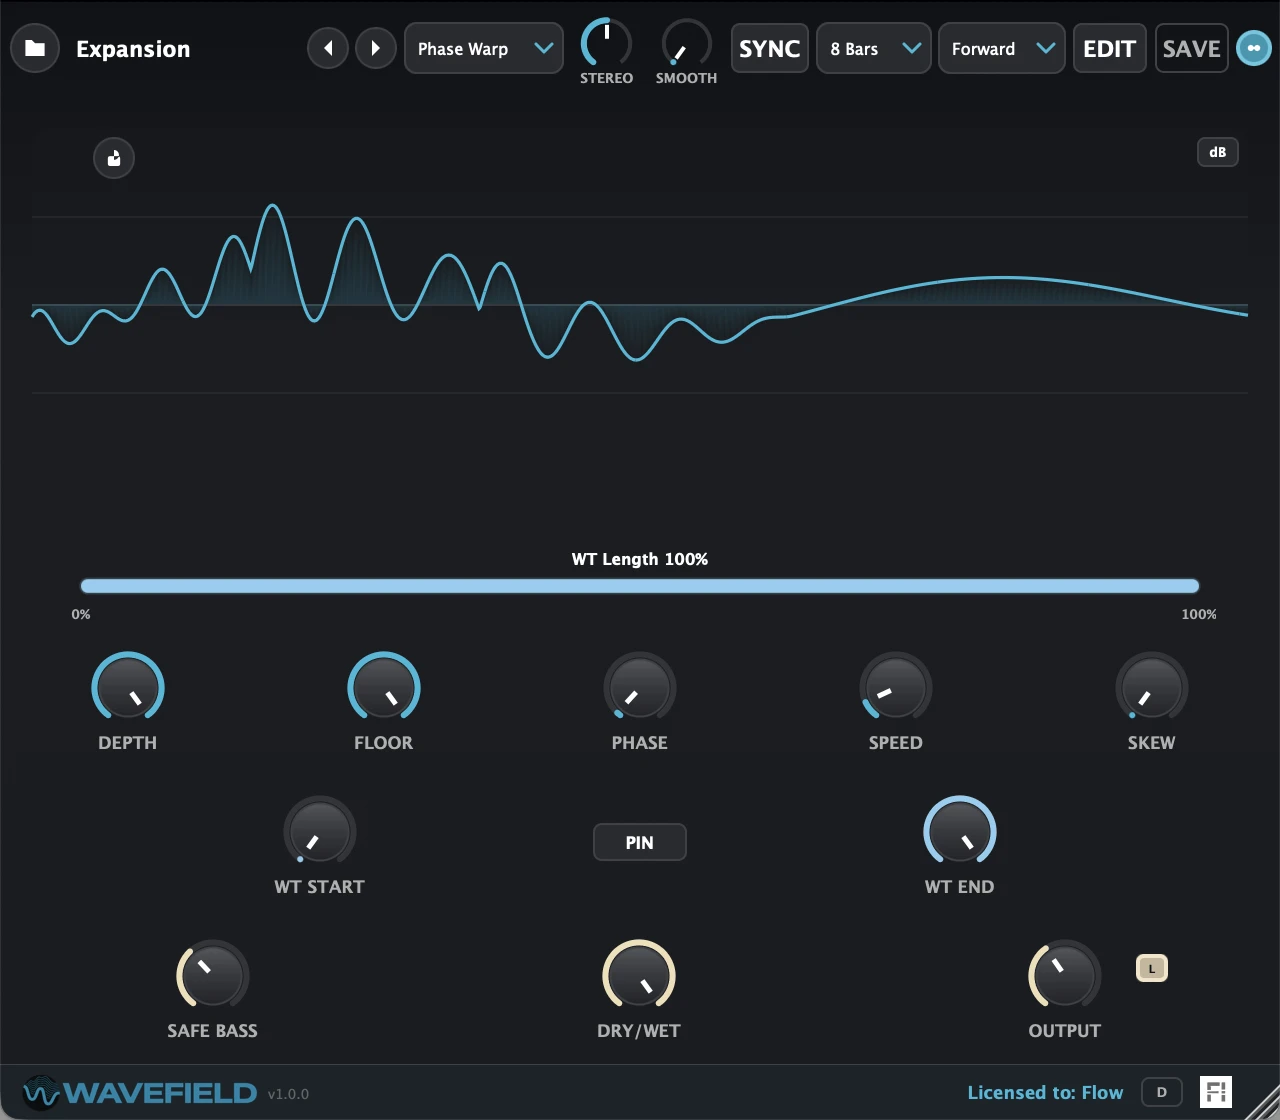Image resolution: width=1280 pixels, height=1120 pixels.
Task: Open the Forward direction dropdown
Action: 1001,48
